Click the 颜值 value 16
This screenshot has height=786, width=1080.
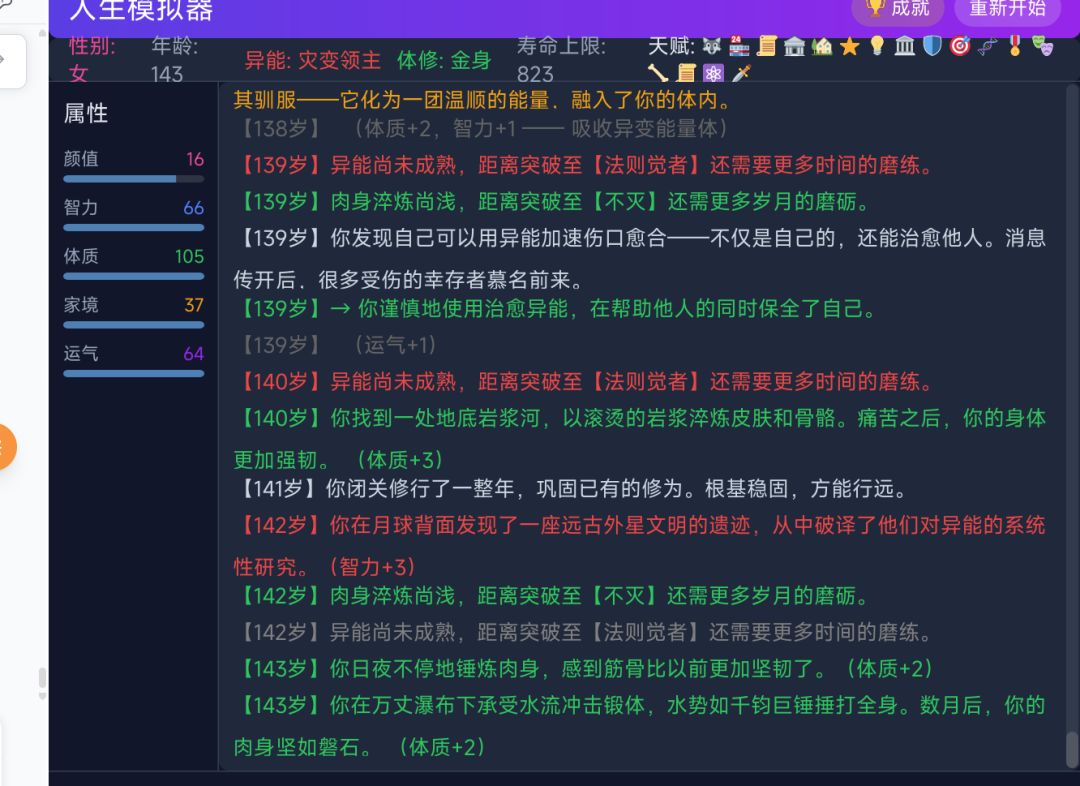pos(195,159)
